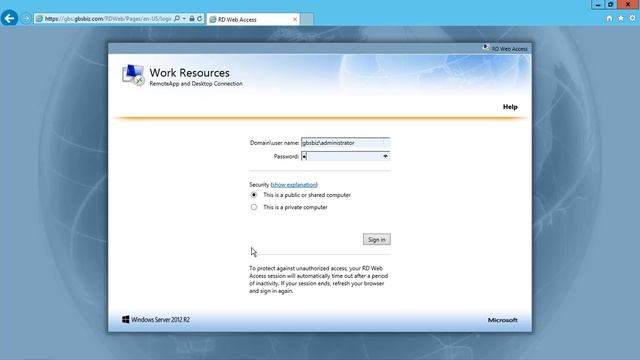640x360 pixels.
Task: Go back using the browser back arrow
Action: point(9,18)
